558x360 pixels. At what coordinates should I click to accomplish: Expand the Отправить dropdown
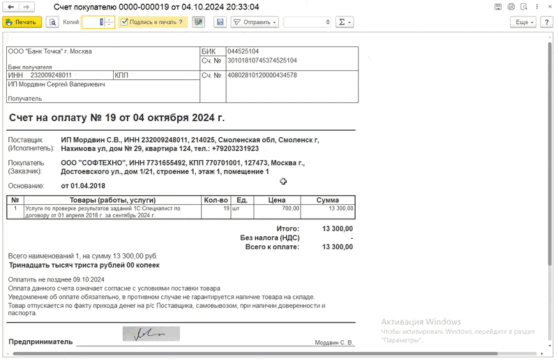click(x=254, y=22)
